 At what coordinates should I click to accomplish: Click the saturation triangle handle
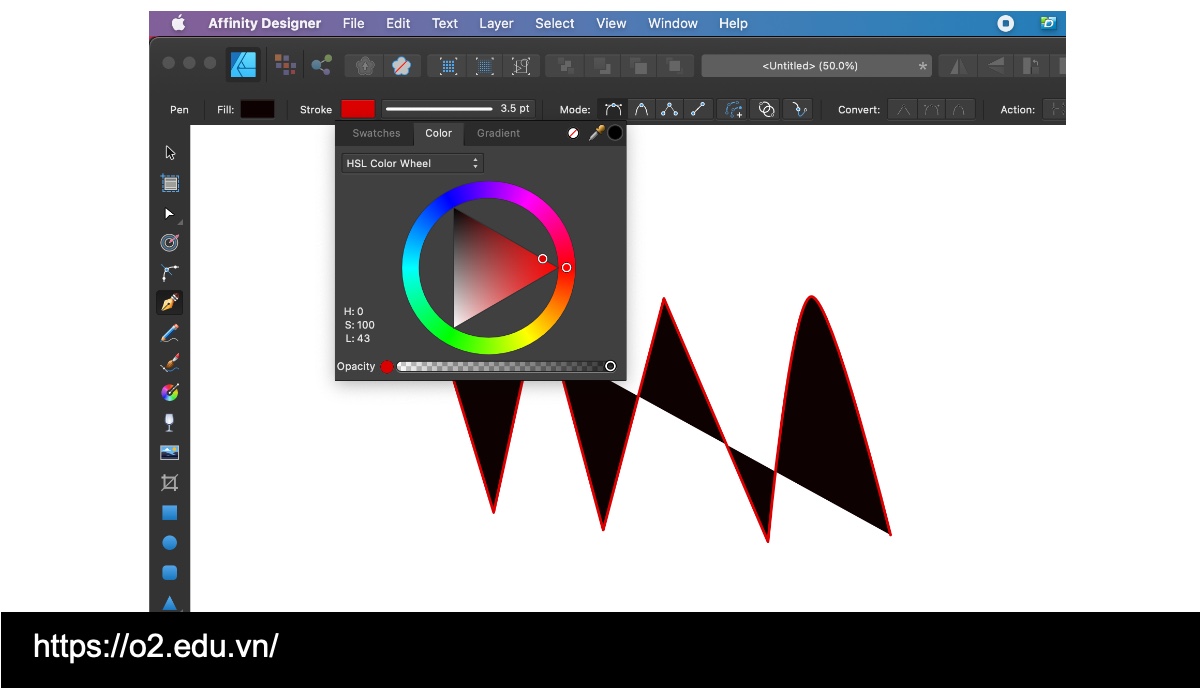(543, 258)
